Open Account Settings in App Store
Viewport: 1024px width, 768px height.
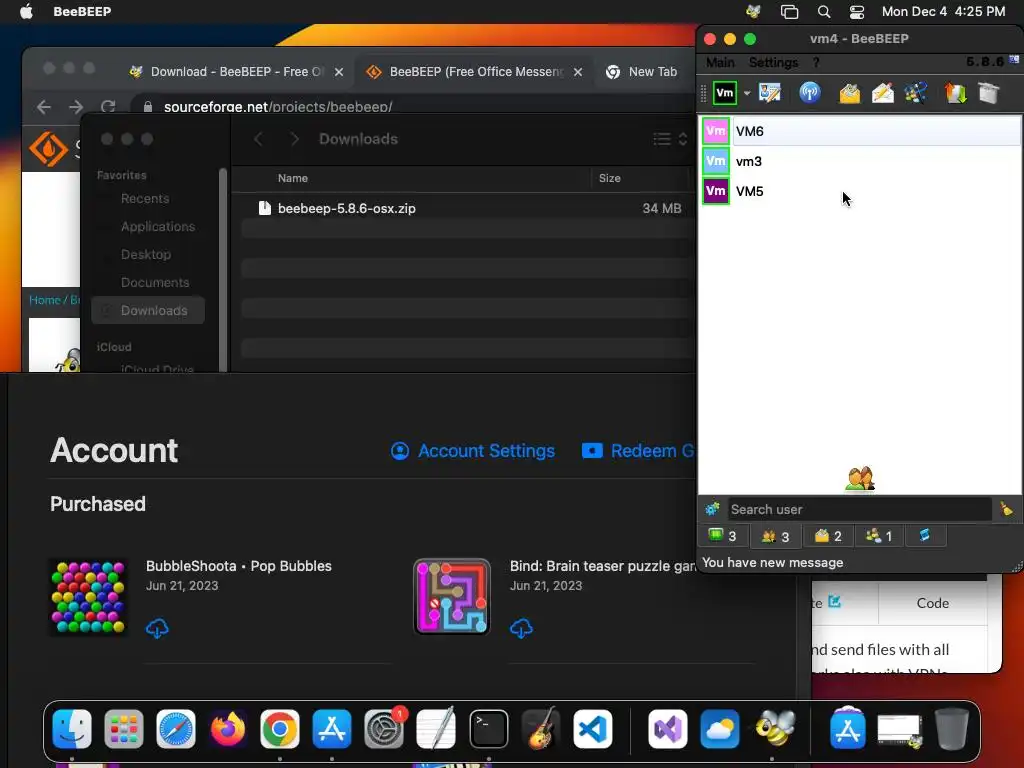473,451
